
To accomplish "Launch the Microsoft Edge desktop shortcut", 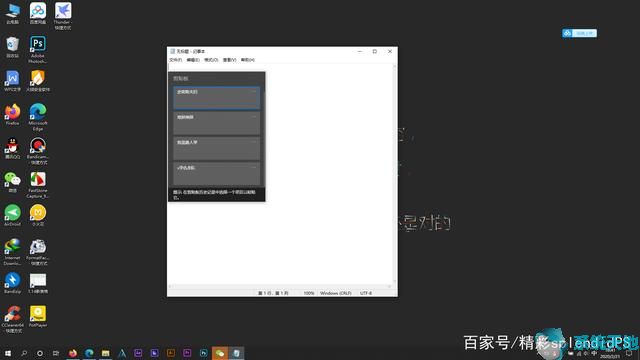I will click(x=38, y=117).
